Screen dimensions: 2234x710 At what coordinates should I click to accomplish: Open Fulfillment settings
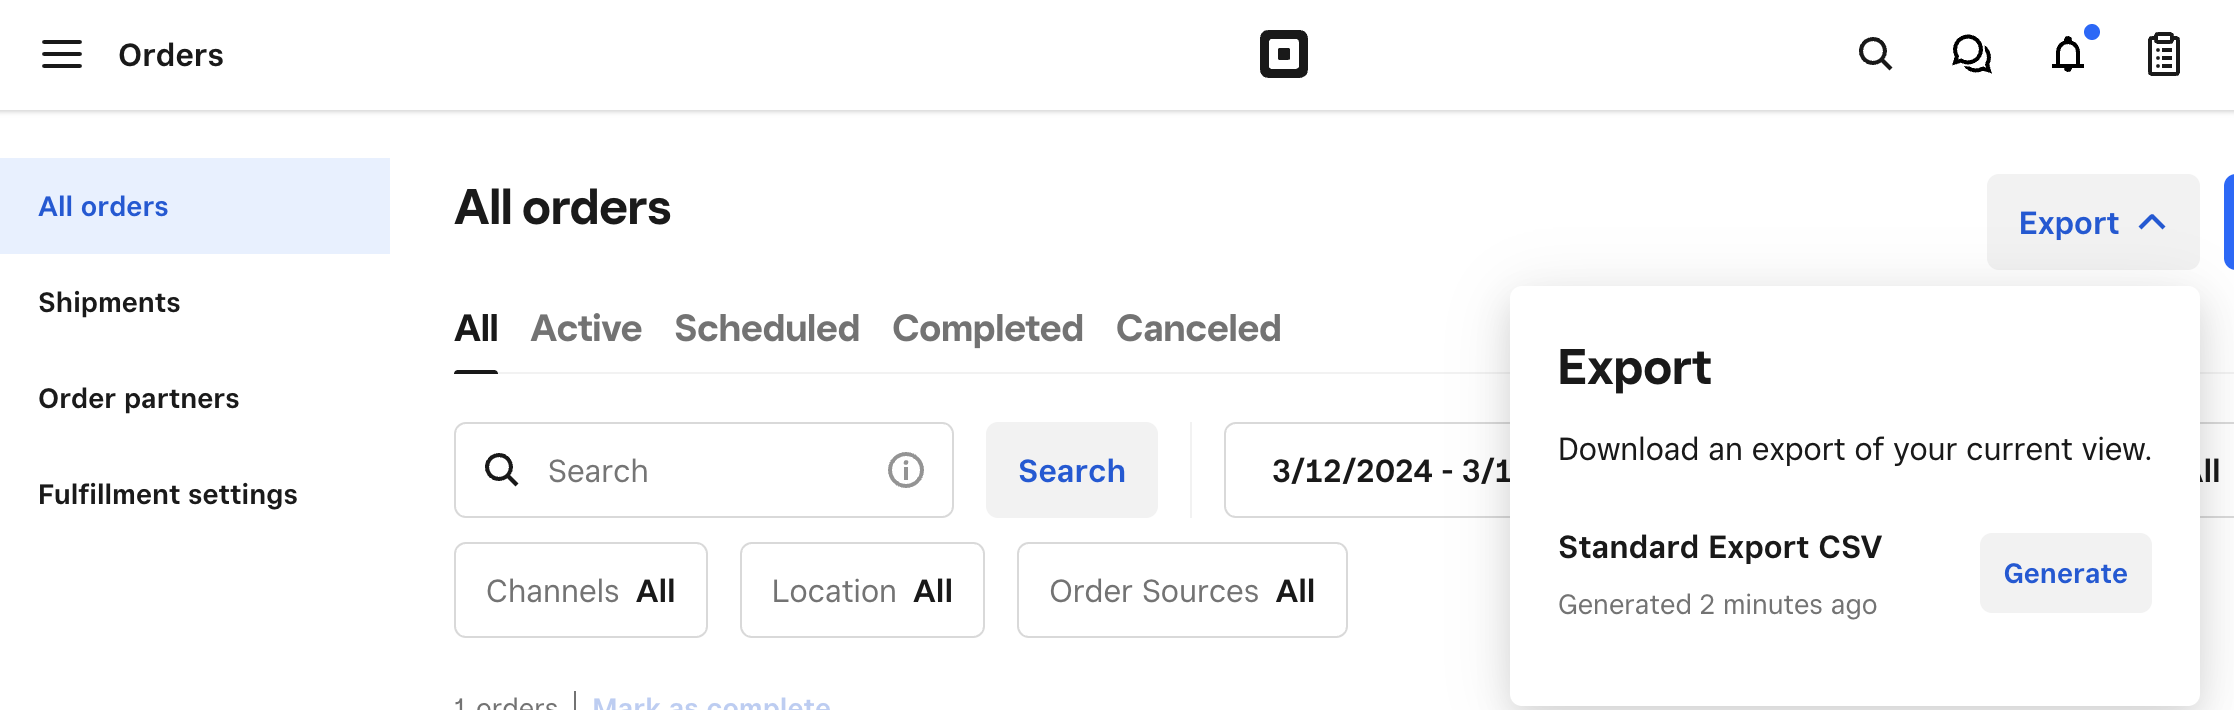tap(167, 493)
